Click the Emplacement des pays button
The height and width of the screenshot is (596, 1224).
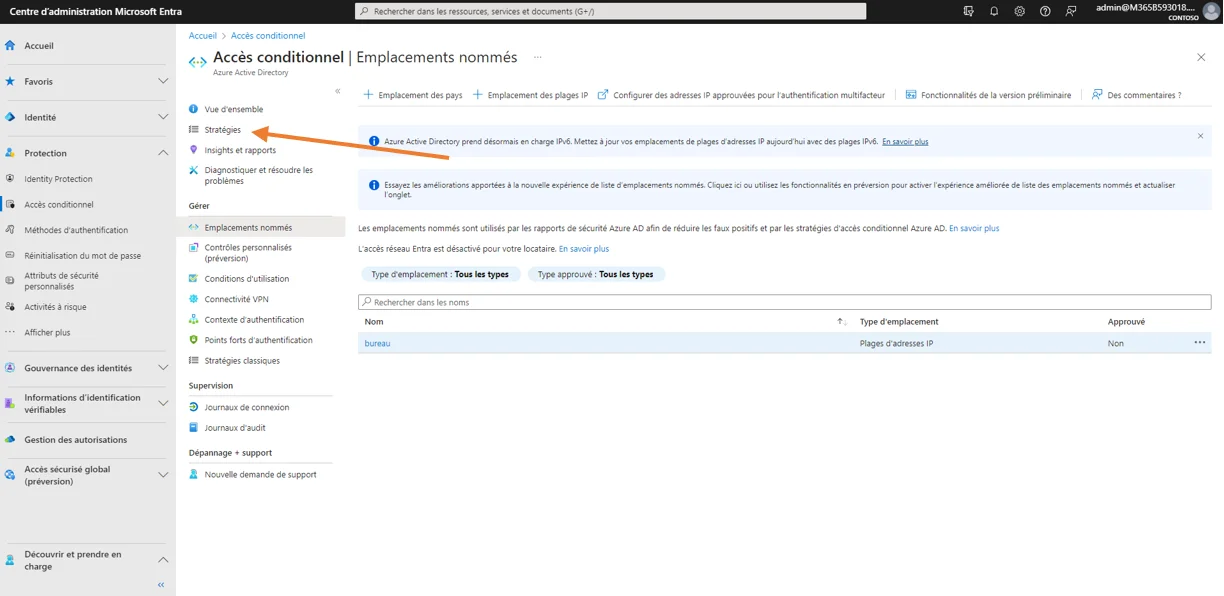click(x=412, y=95)
